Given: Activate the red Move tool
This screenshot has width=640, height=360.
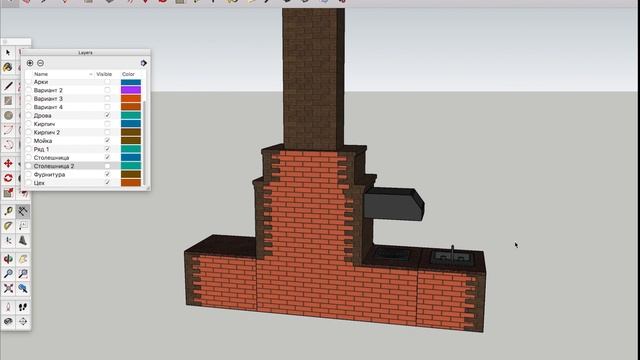Looking at the screenshot, I should (x=8, y=163).
